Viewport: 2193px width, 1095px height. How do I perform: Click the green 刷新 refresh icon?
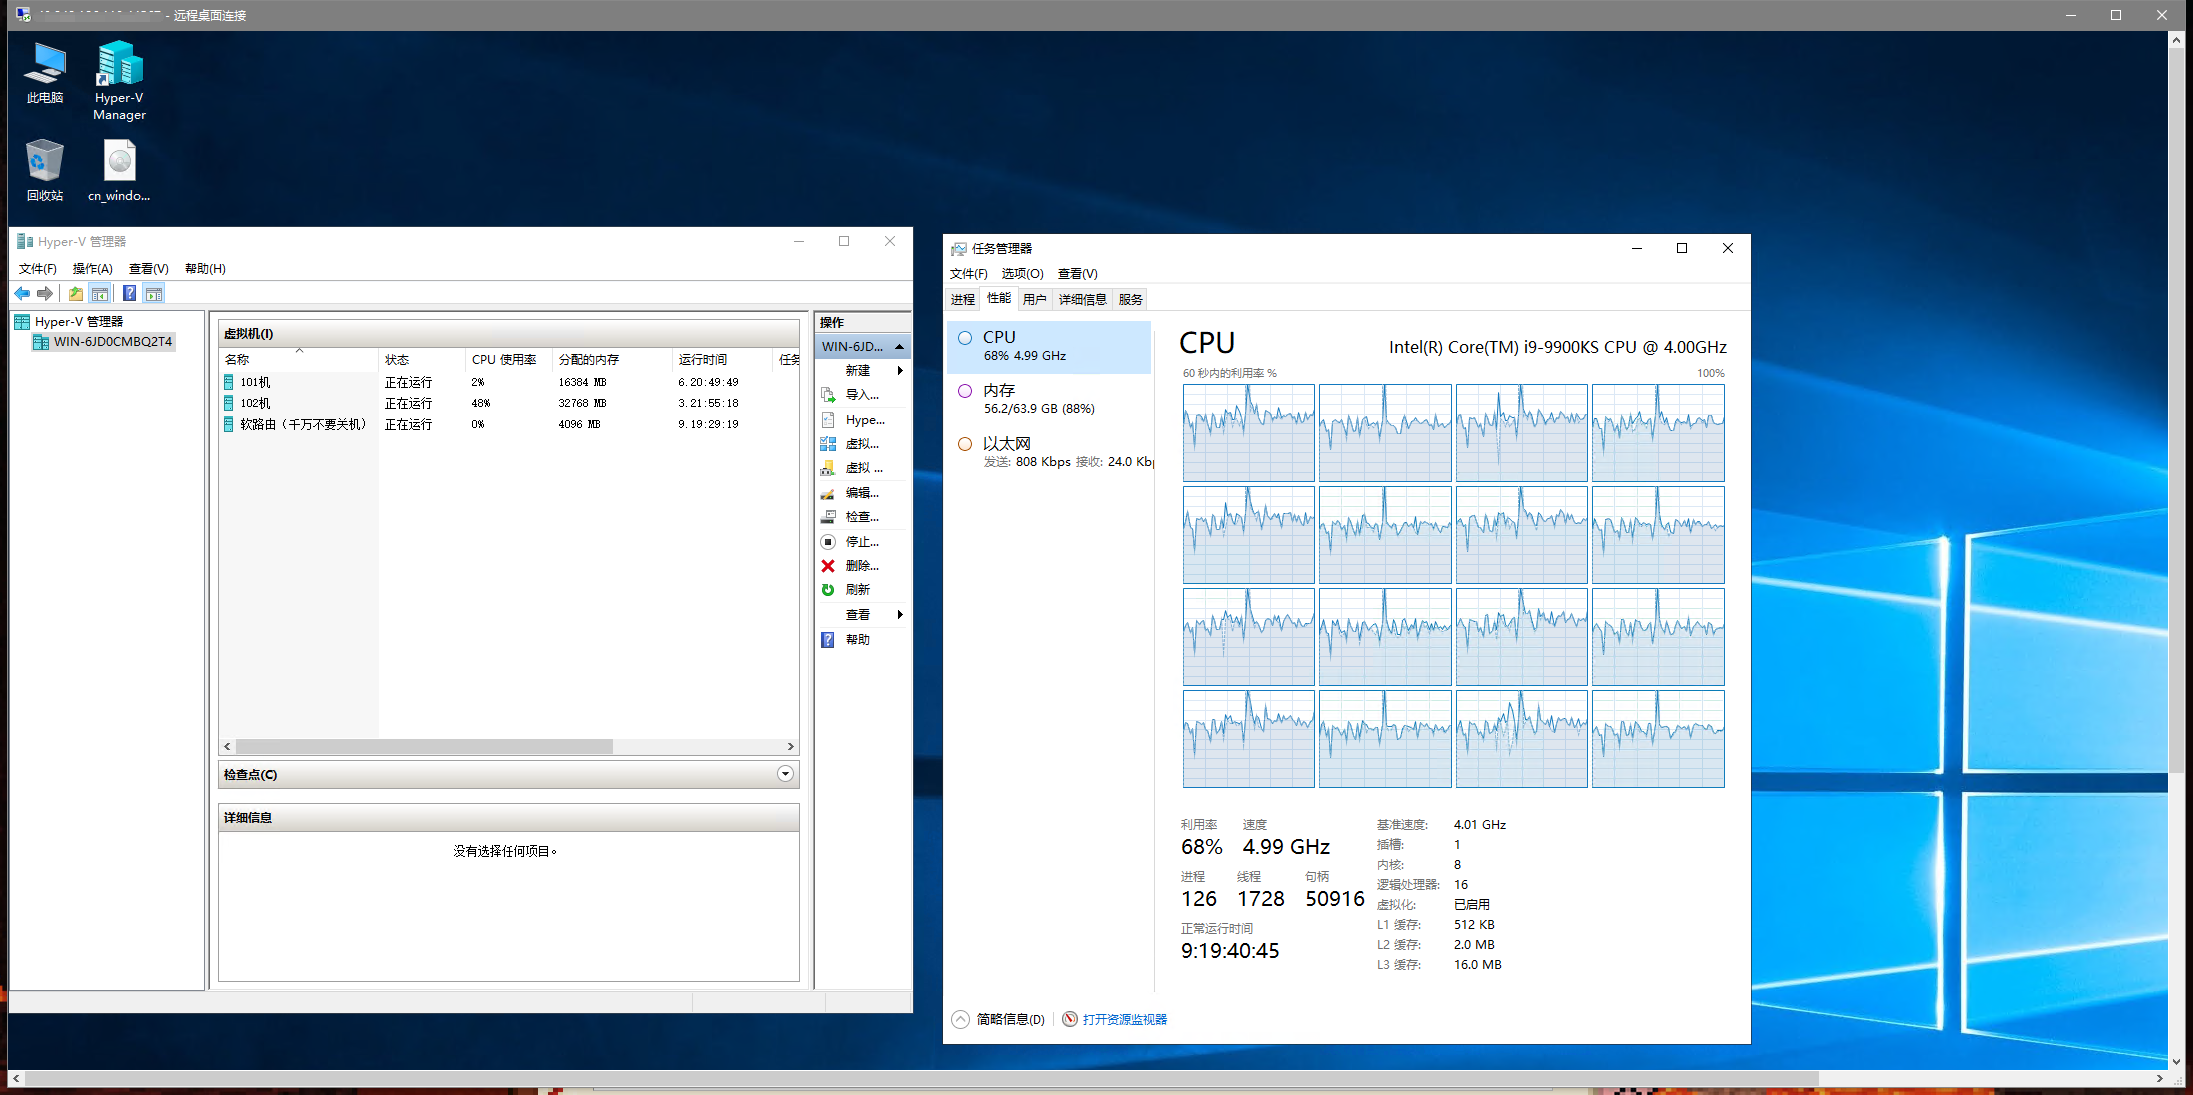click(x=828, y=590)
